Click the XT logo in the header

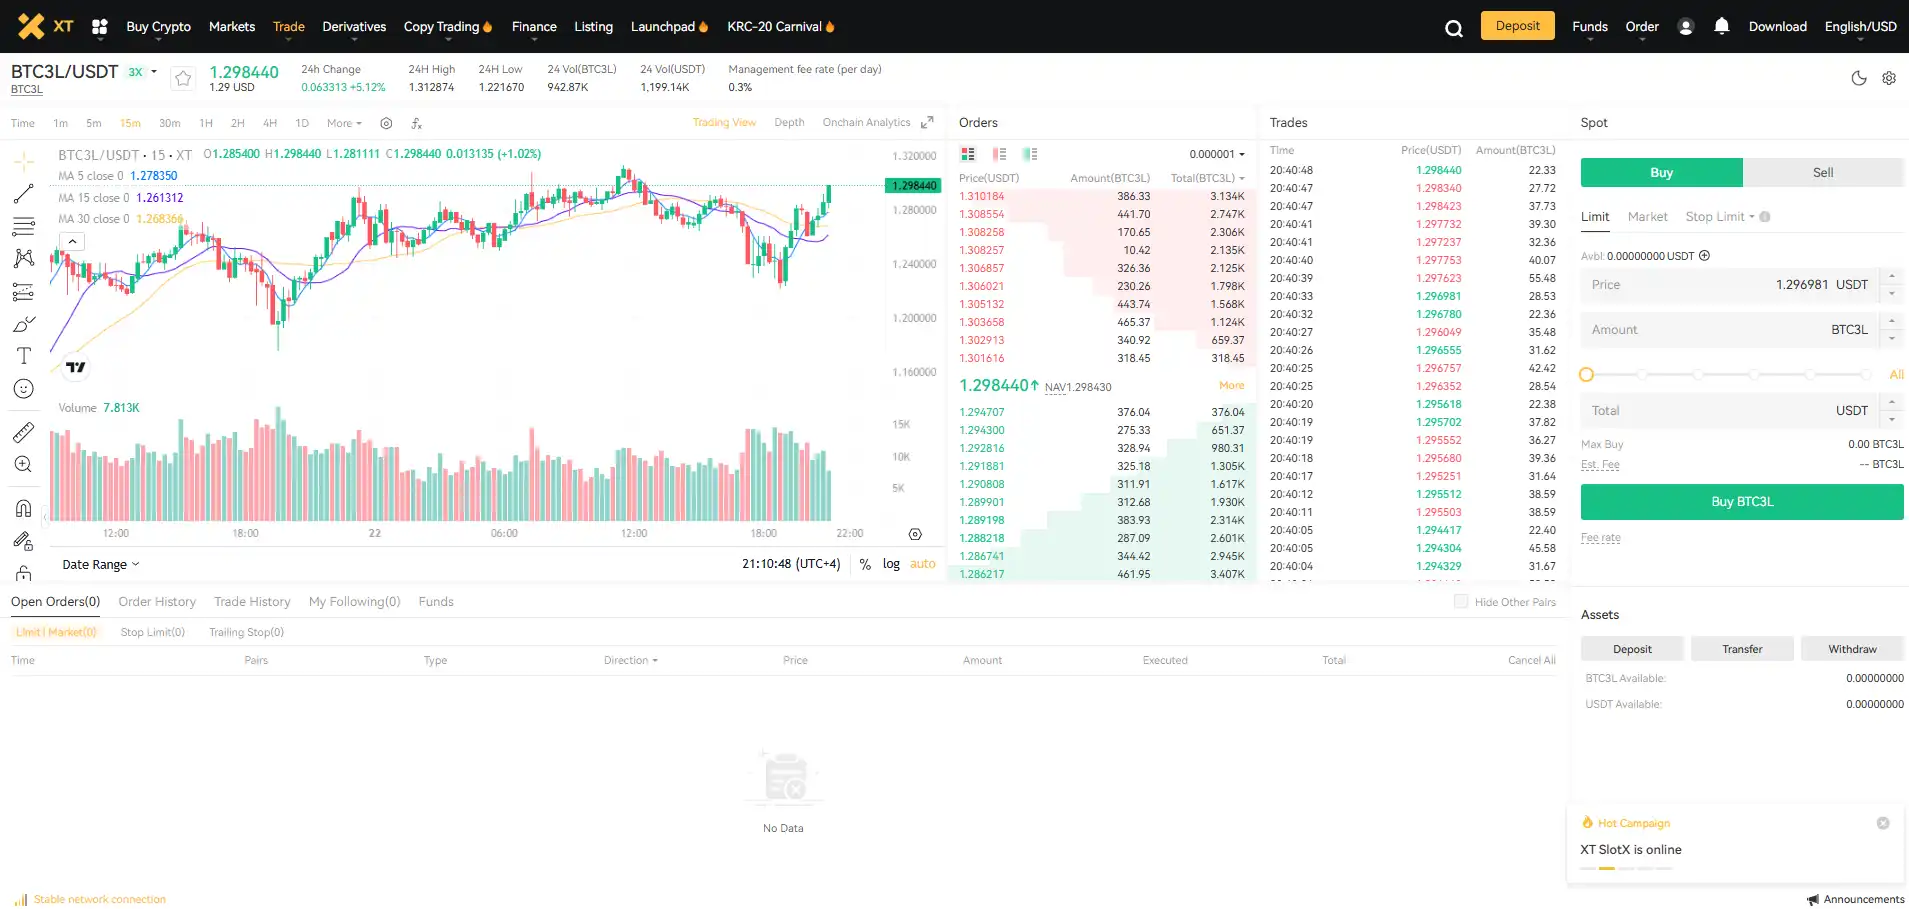(46, 26)
